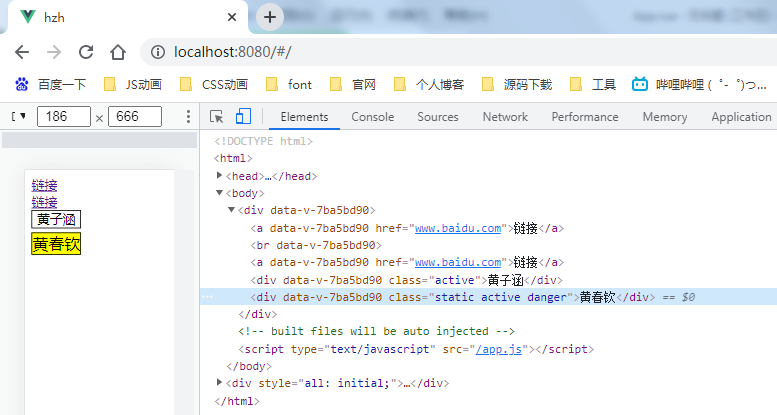Viewport: 777px width, 415px height.
Task: Click the viewport width field 186
Action: tap(64, 117)
